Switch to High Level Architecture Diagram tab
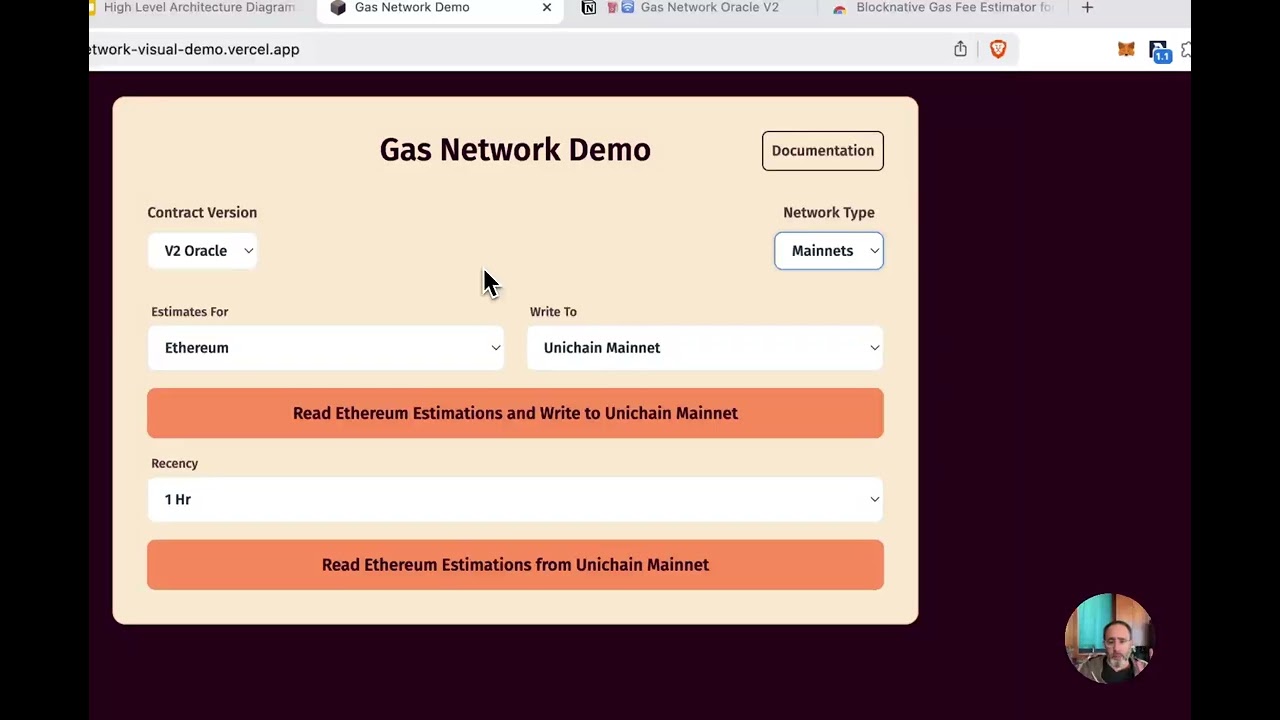 (199, 8)
